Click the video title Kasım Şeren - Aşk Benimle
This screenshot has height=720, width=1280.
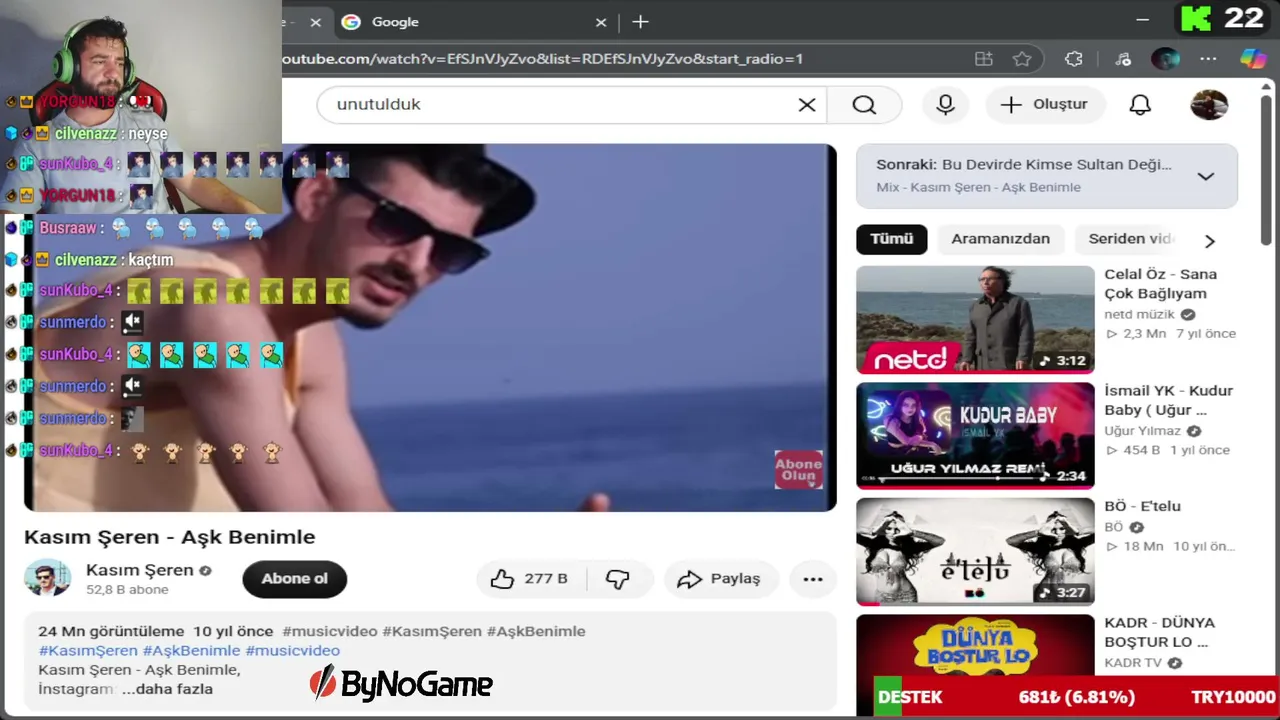(x=170, y=537)
